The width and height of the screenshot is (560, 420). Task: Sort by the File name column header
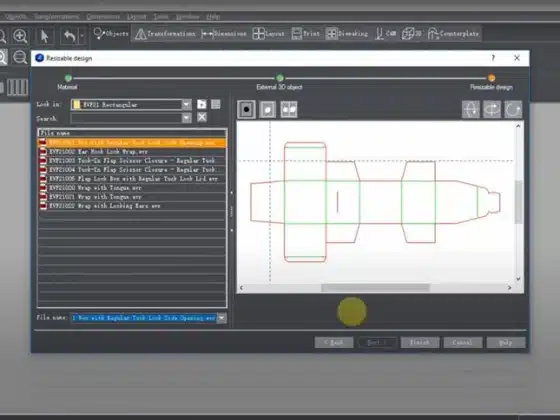pos(132,133)
